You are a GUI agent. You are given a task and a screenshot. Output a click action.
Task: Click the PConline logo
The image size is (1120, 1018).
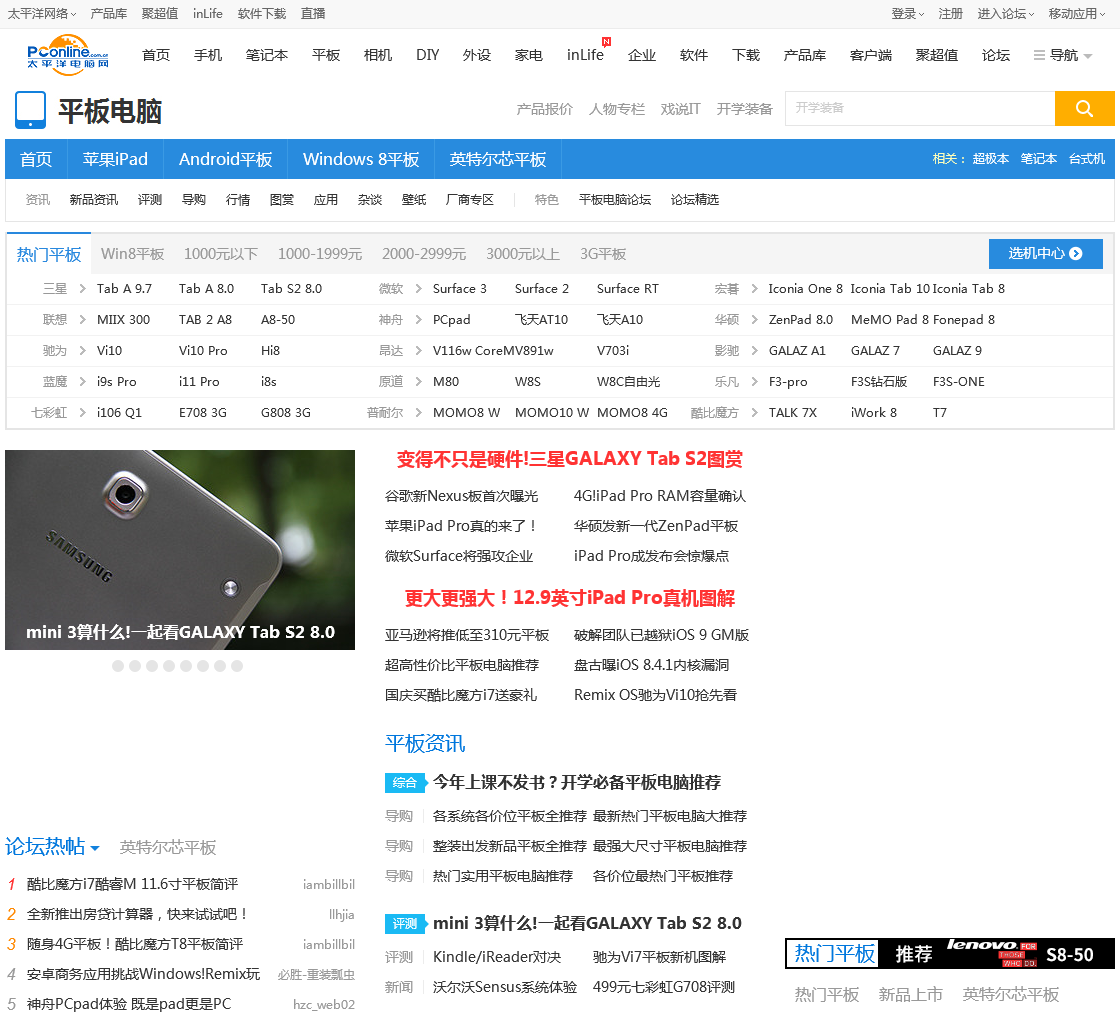tap(67, 54)
